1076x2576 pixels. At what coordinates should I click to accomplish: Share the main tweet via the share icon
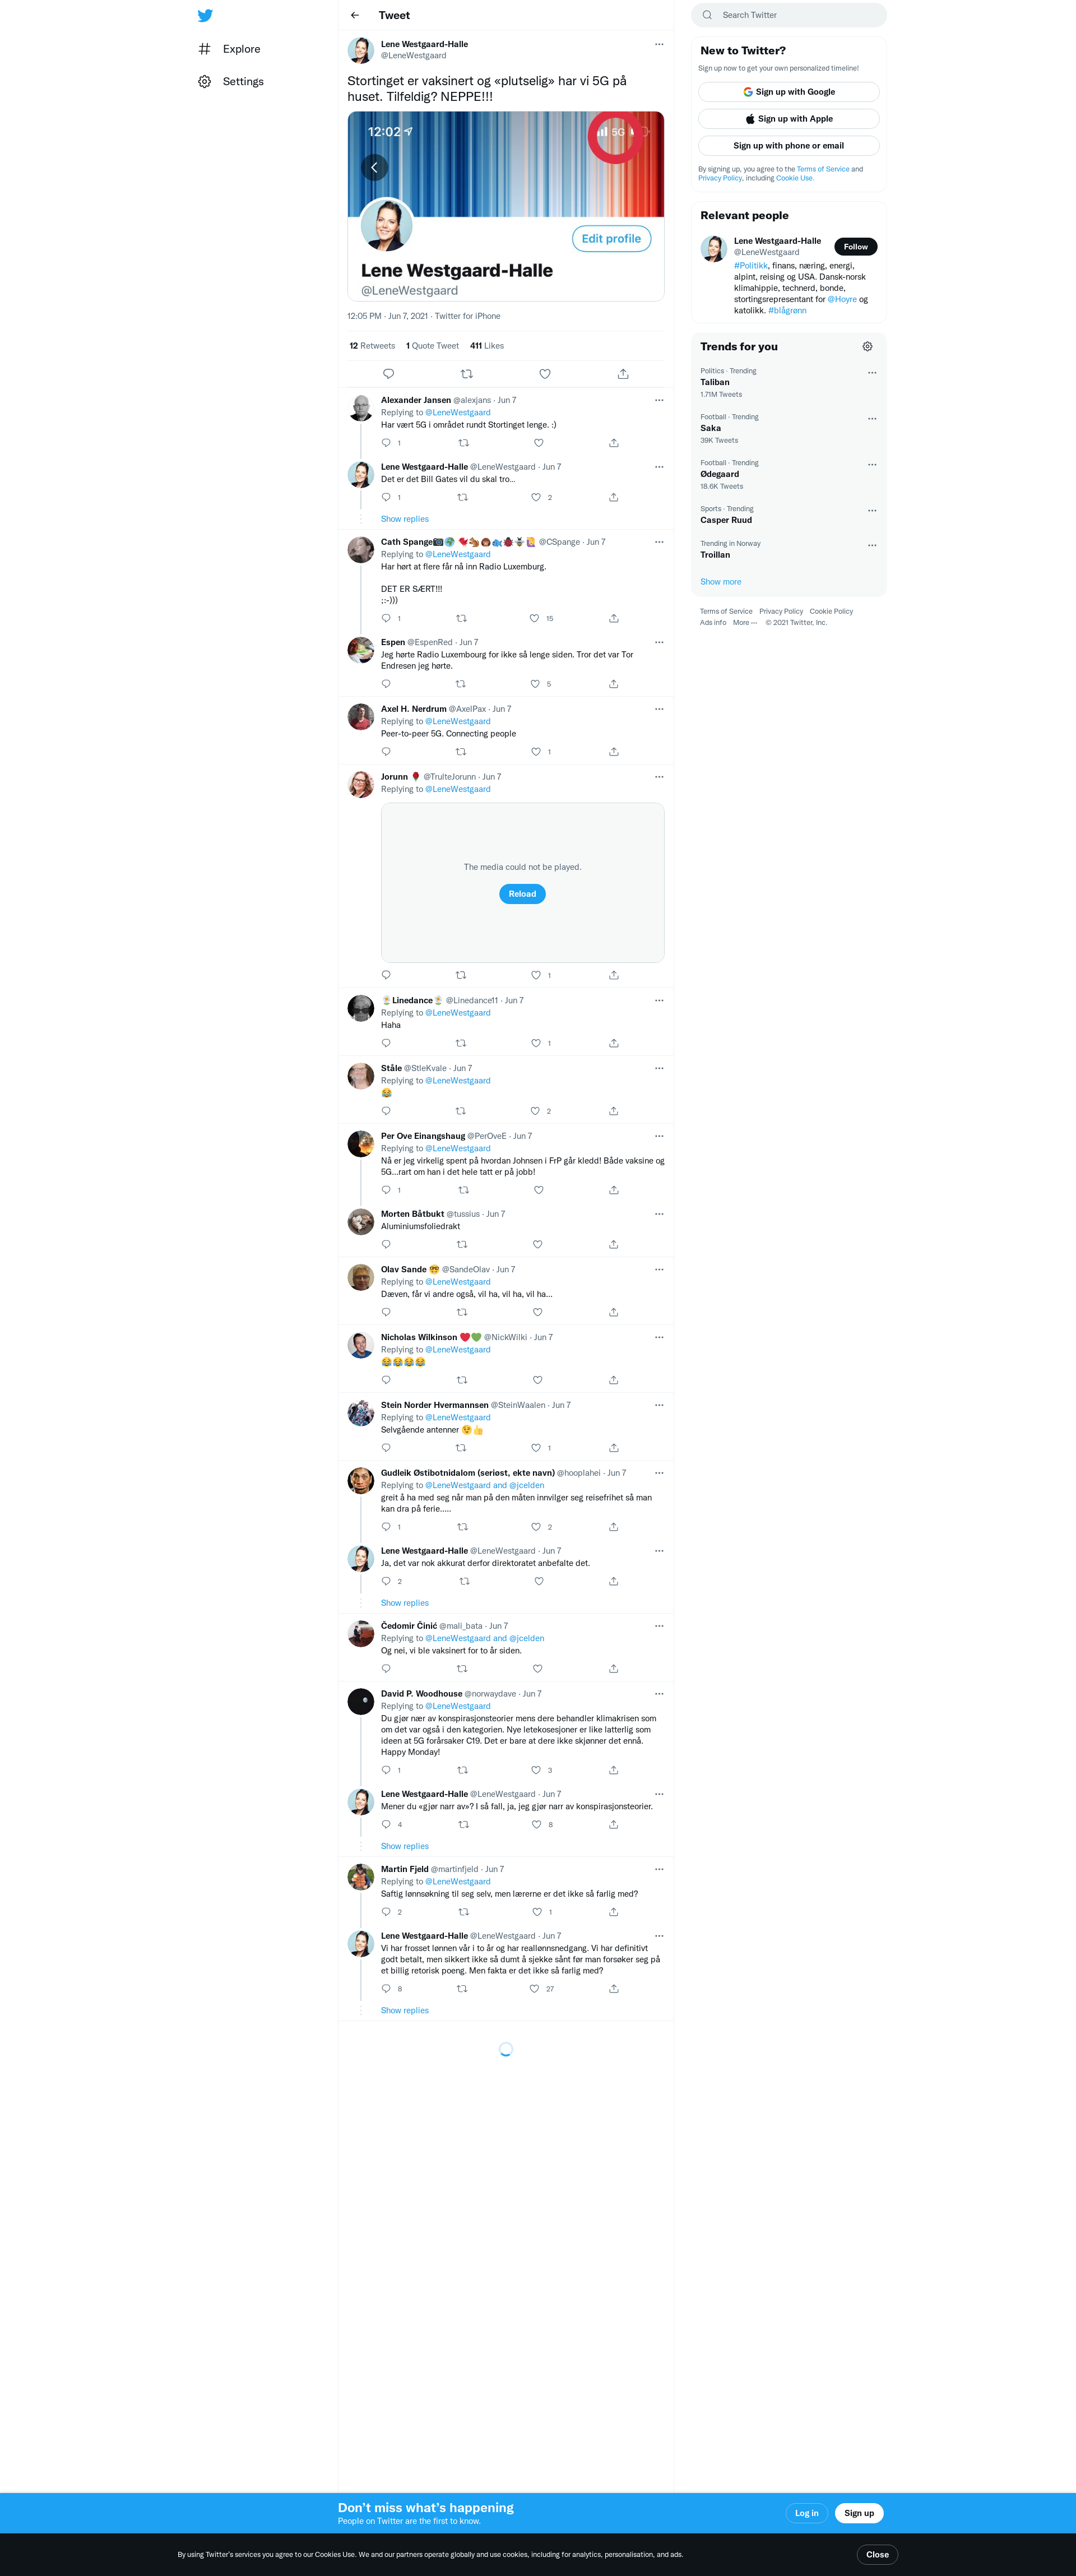tap(623, 374)
